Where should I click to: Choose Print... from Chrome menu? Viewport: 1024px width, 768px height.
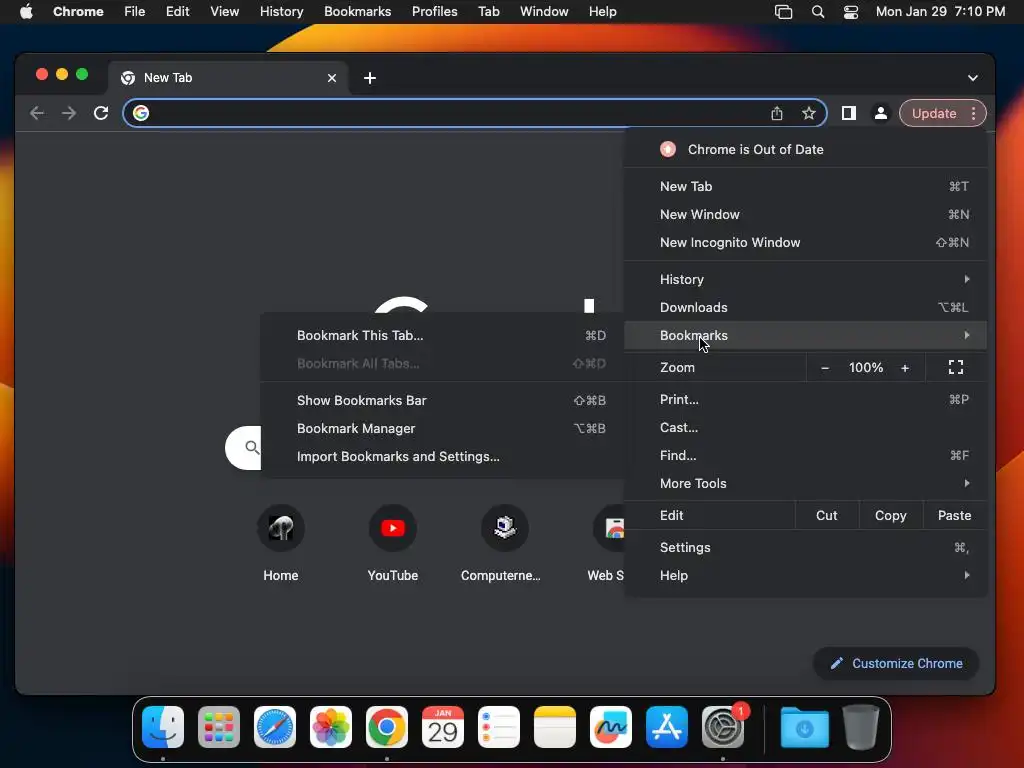[x=806, y=400]
